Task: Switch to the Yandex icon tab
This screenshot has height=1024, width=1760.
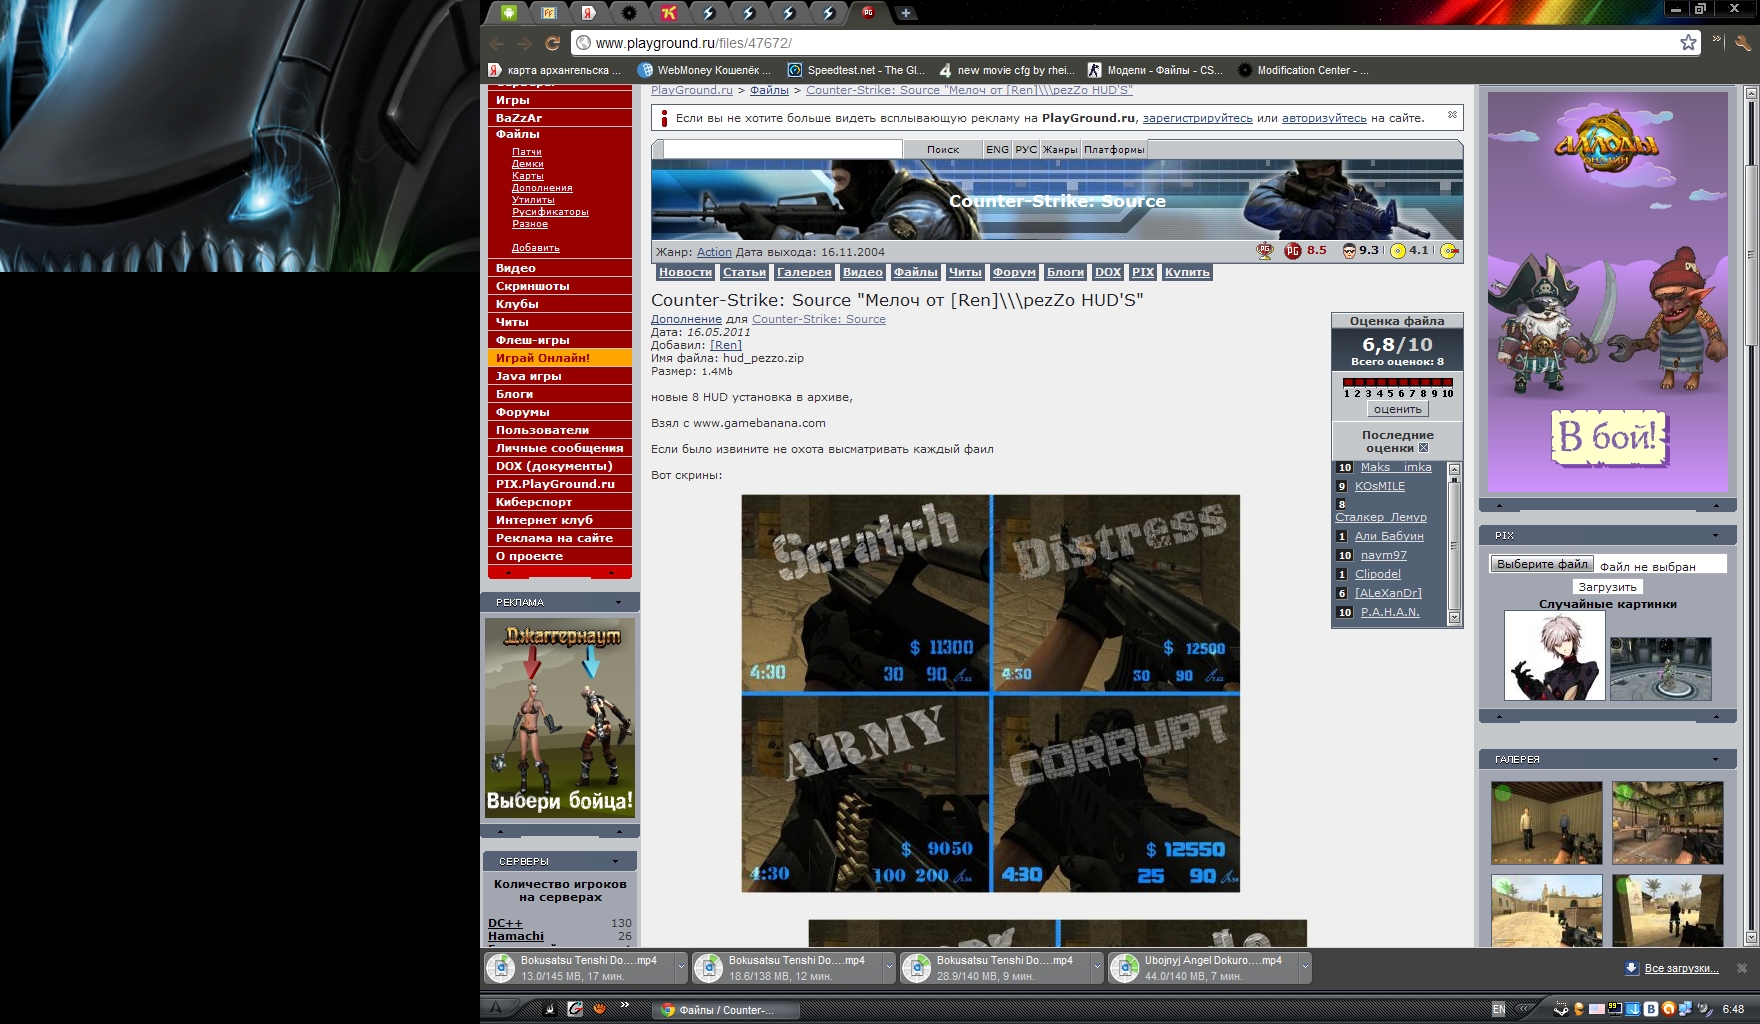Action: pos(590,13)
